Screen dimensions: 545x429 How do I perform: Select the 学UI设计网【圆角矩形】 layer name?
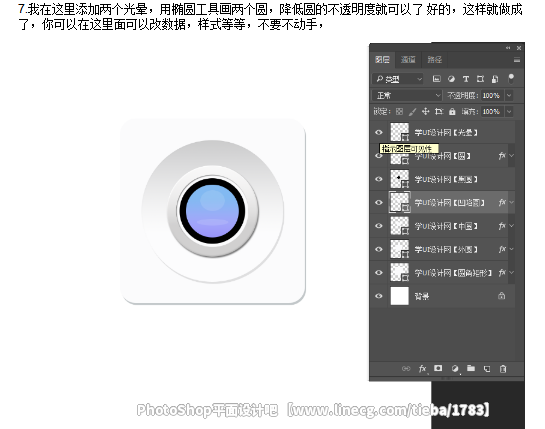pyautogui.click(x=453, y=273)
